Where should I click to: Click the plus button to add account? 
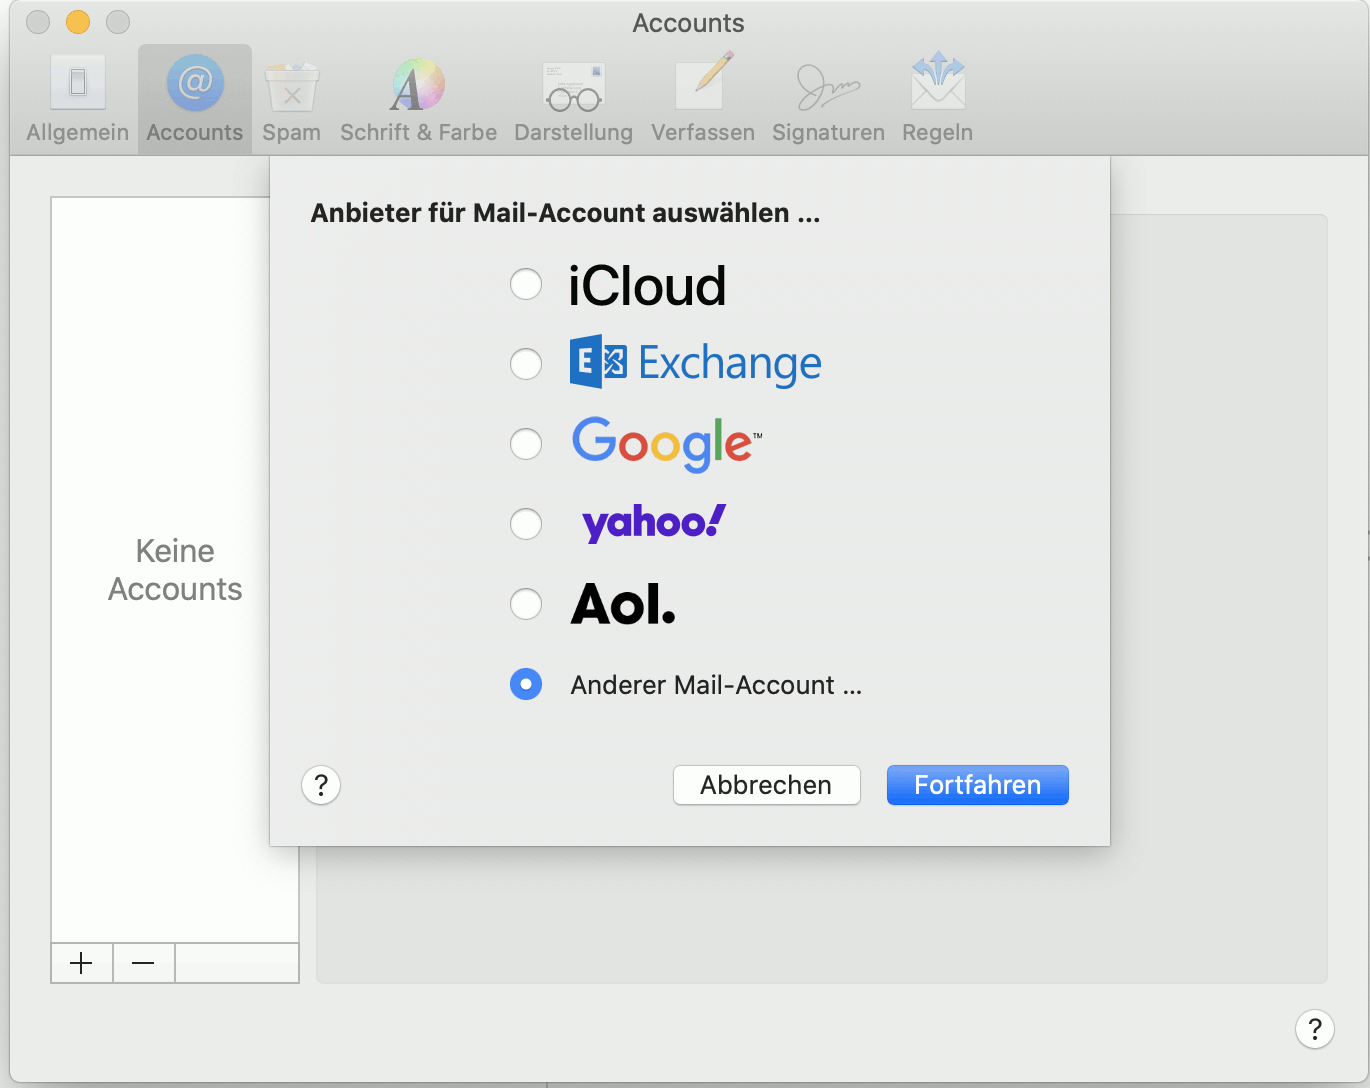(x=82, y=963)
